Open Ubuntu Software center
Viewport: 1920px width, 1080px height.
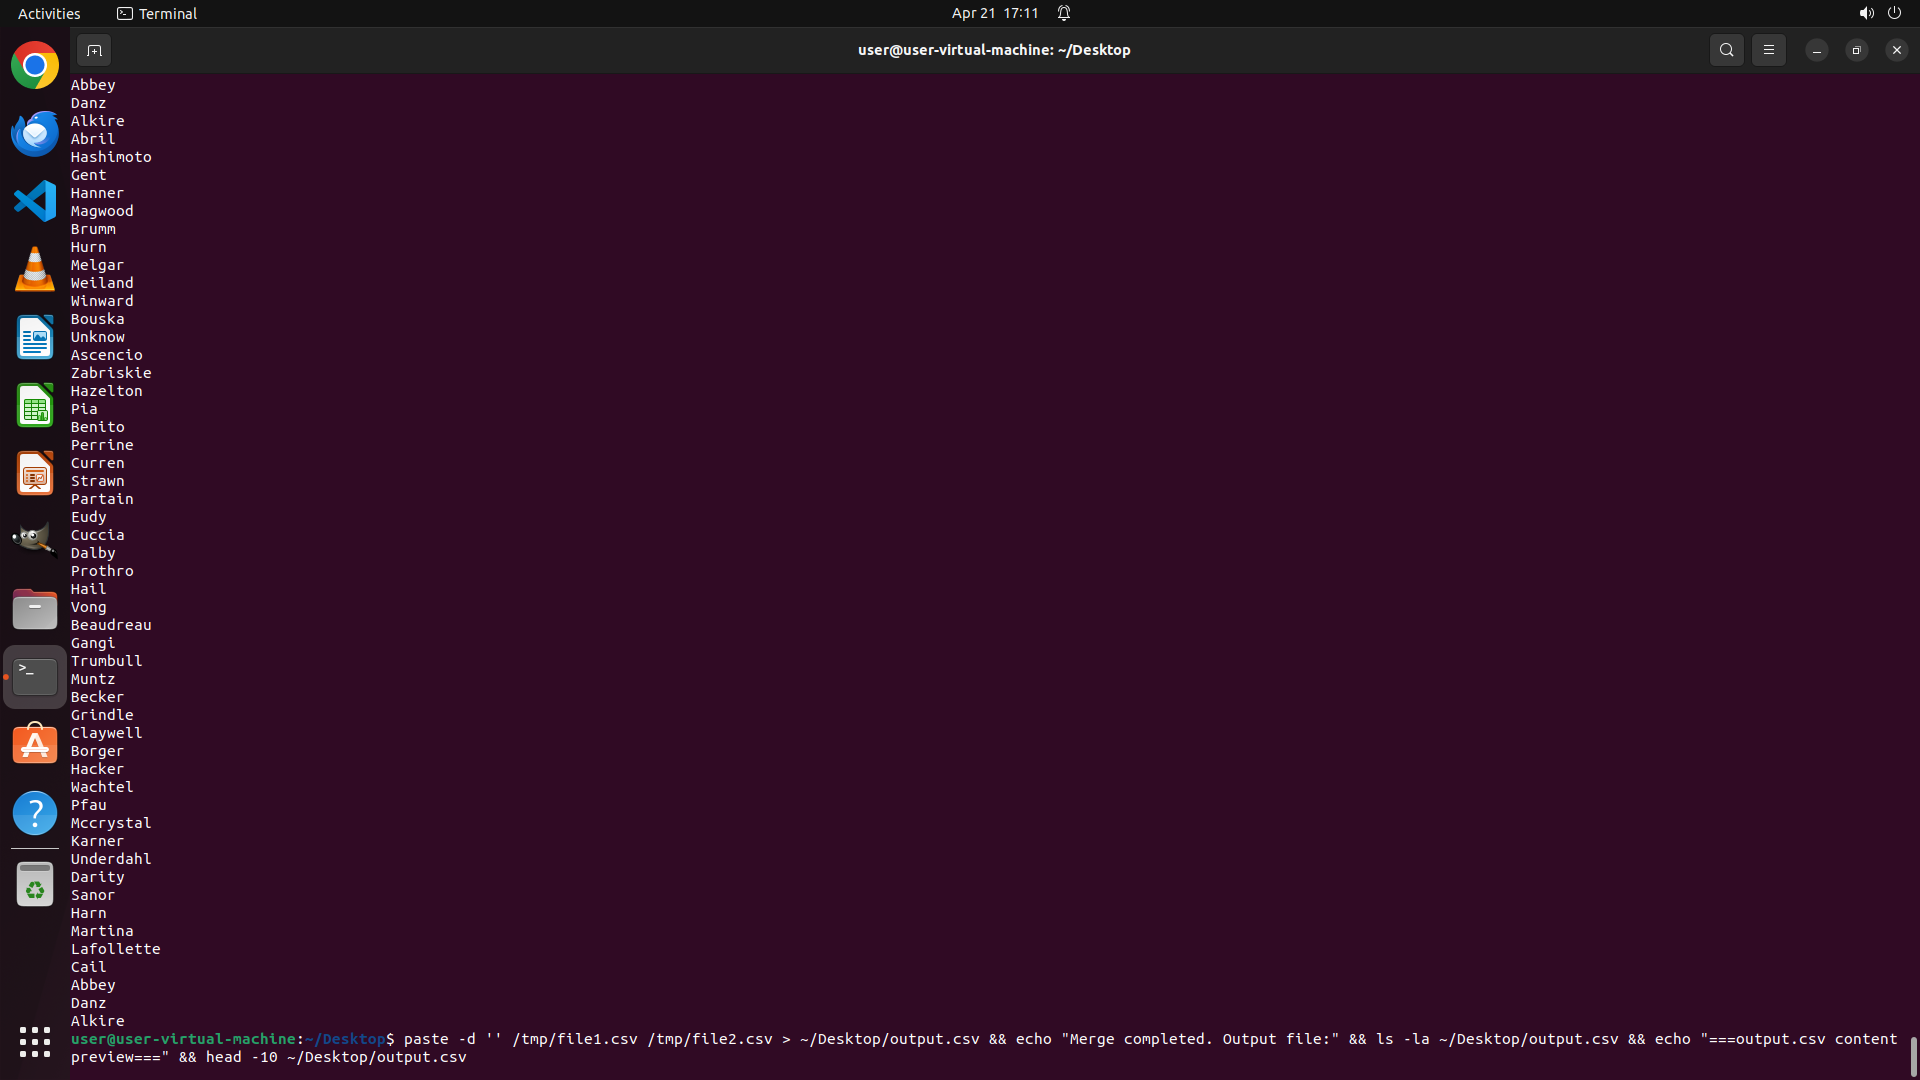click(35, 745)
